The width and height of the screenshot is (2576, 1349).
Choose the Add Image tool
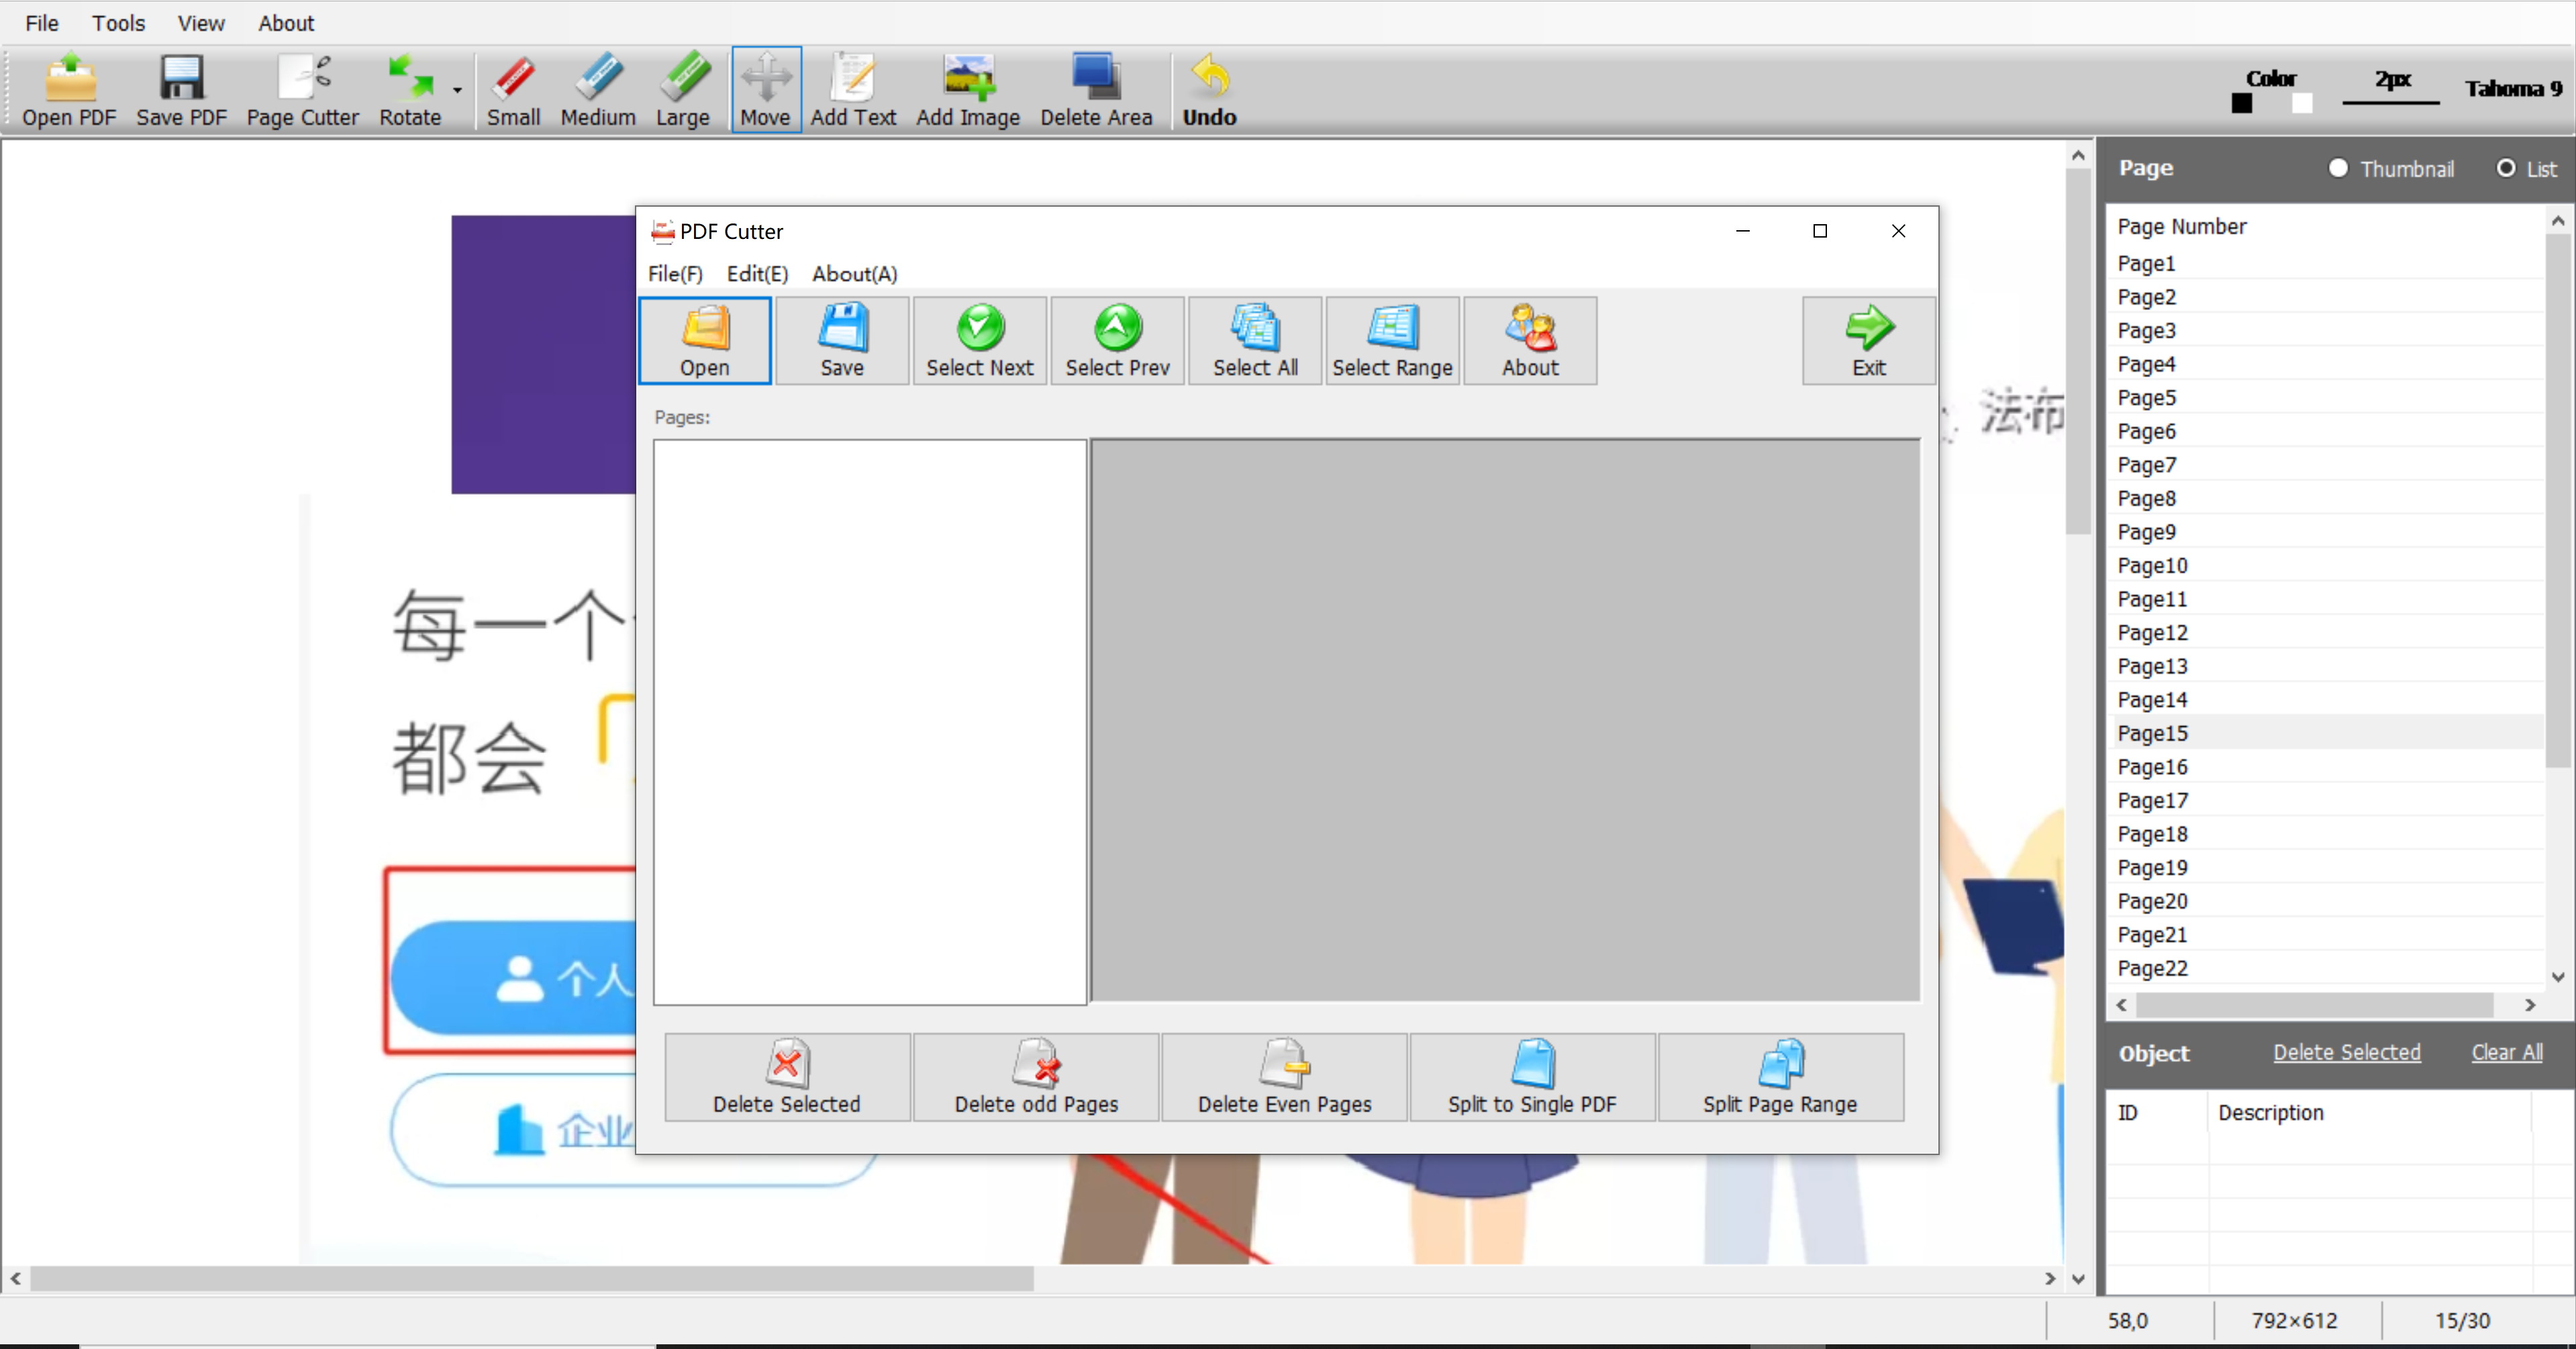pyautogui.click(x=967, y=90)
